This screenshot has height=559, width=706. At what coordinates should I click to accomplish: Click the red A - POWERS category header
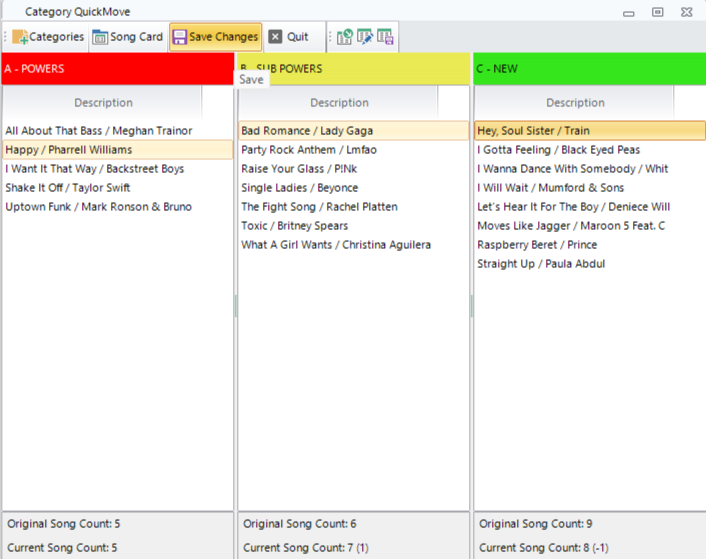[x=117, y=69]
